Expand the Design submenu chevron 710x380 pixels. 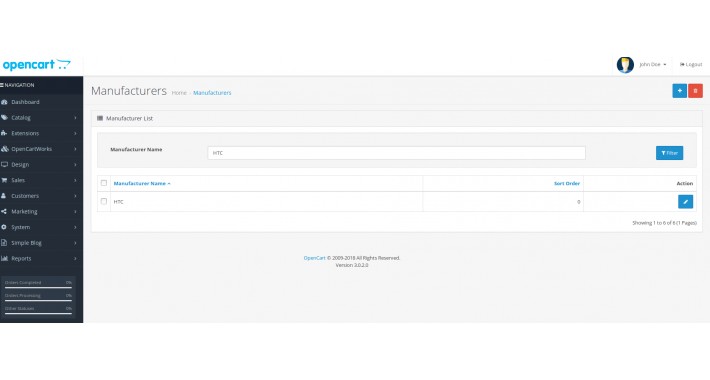tap(75, 165)
